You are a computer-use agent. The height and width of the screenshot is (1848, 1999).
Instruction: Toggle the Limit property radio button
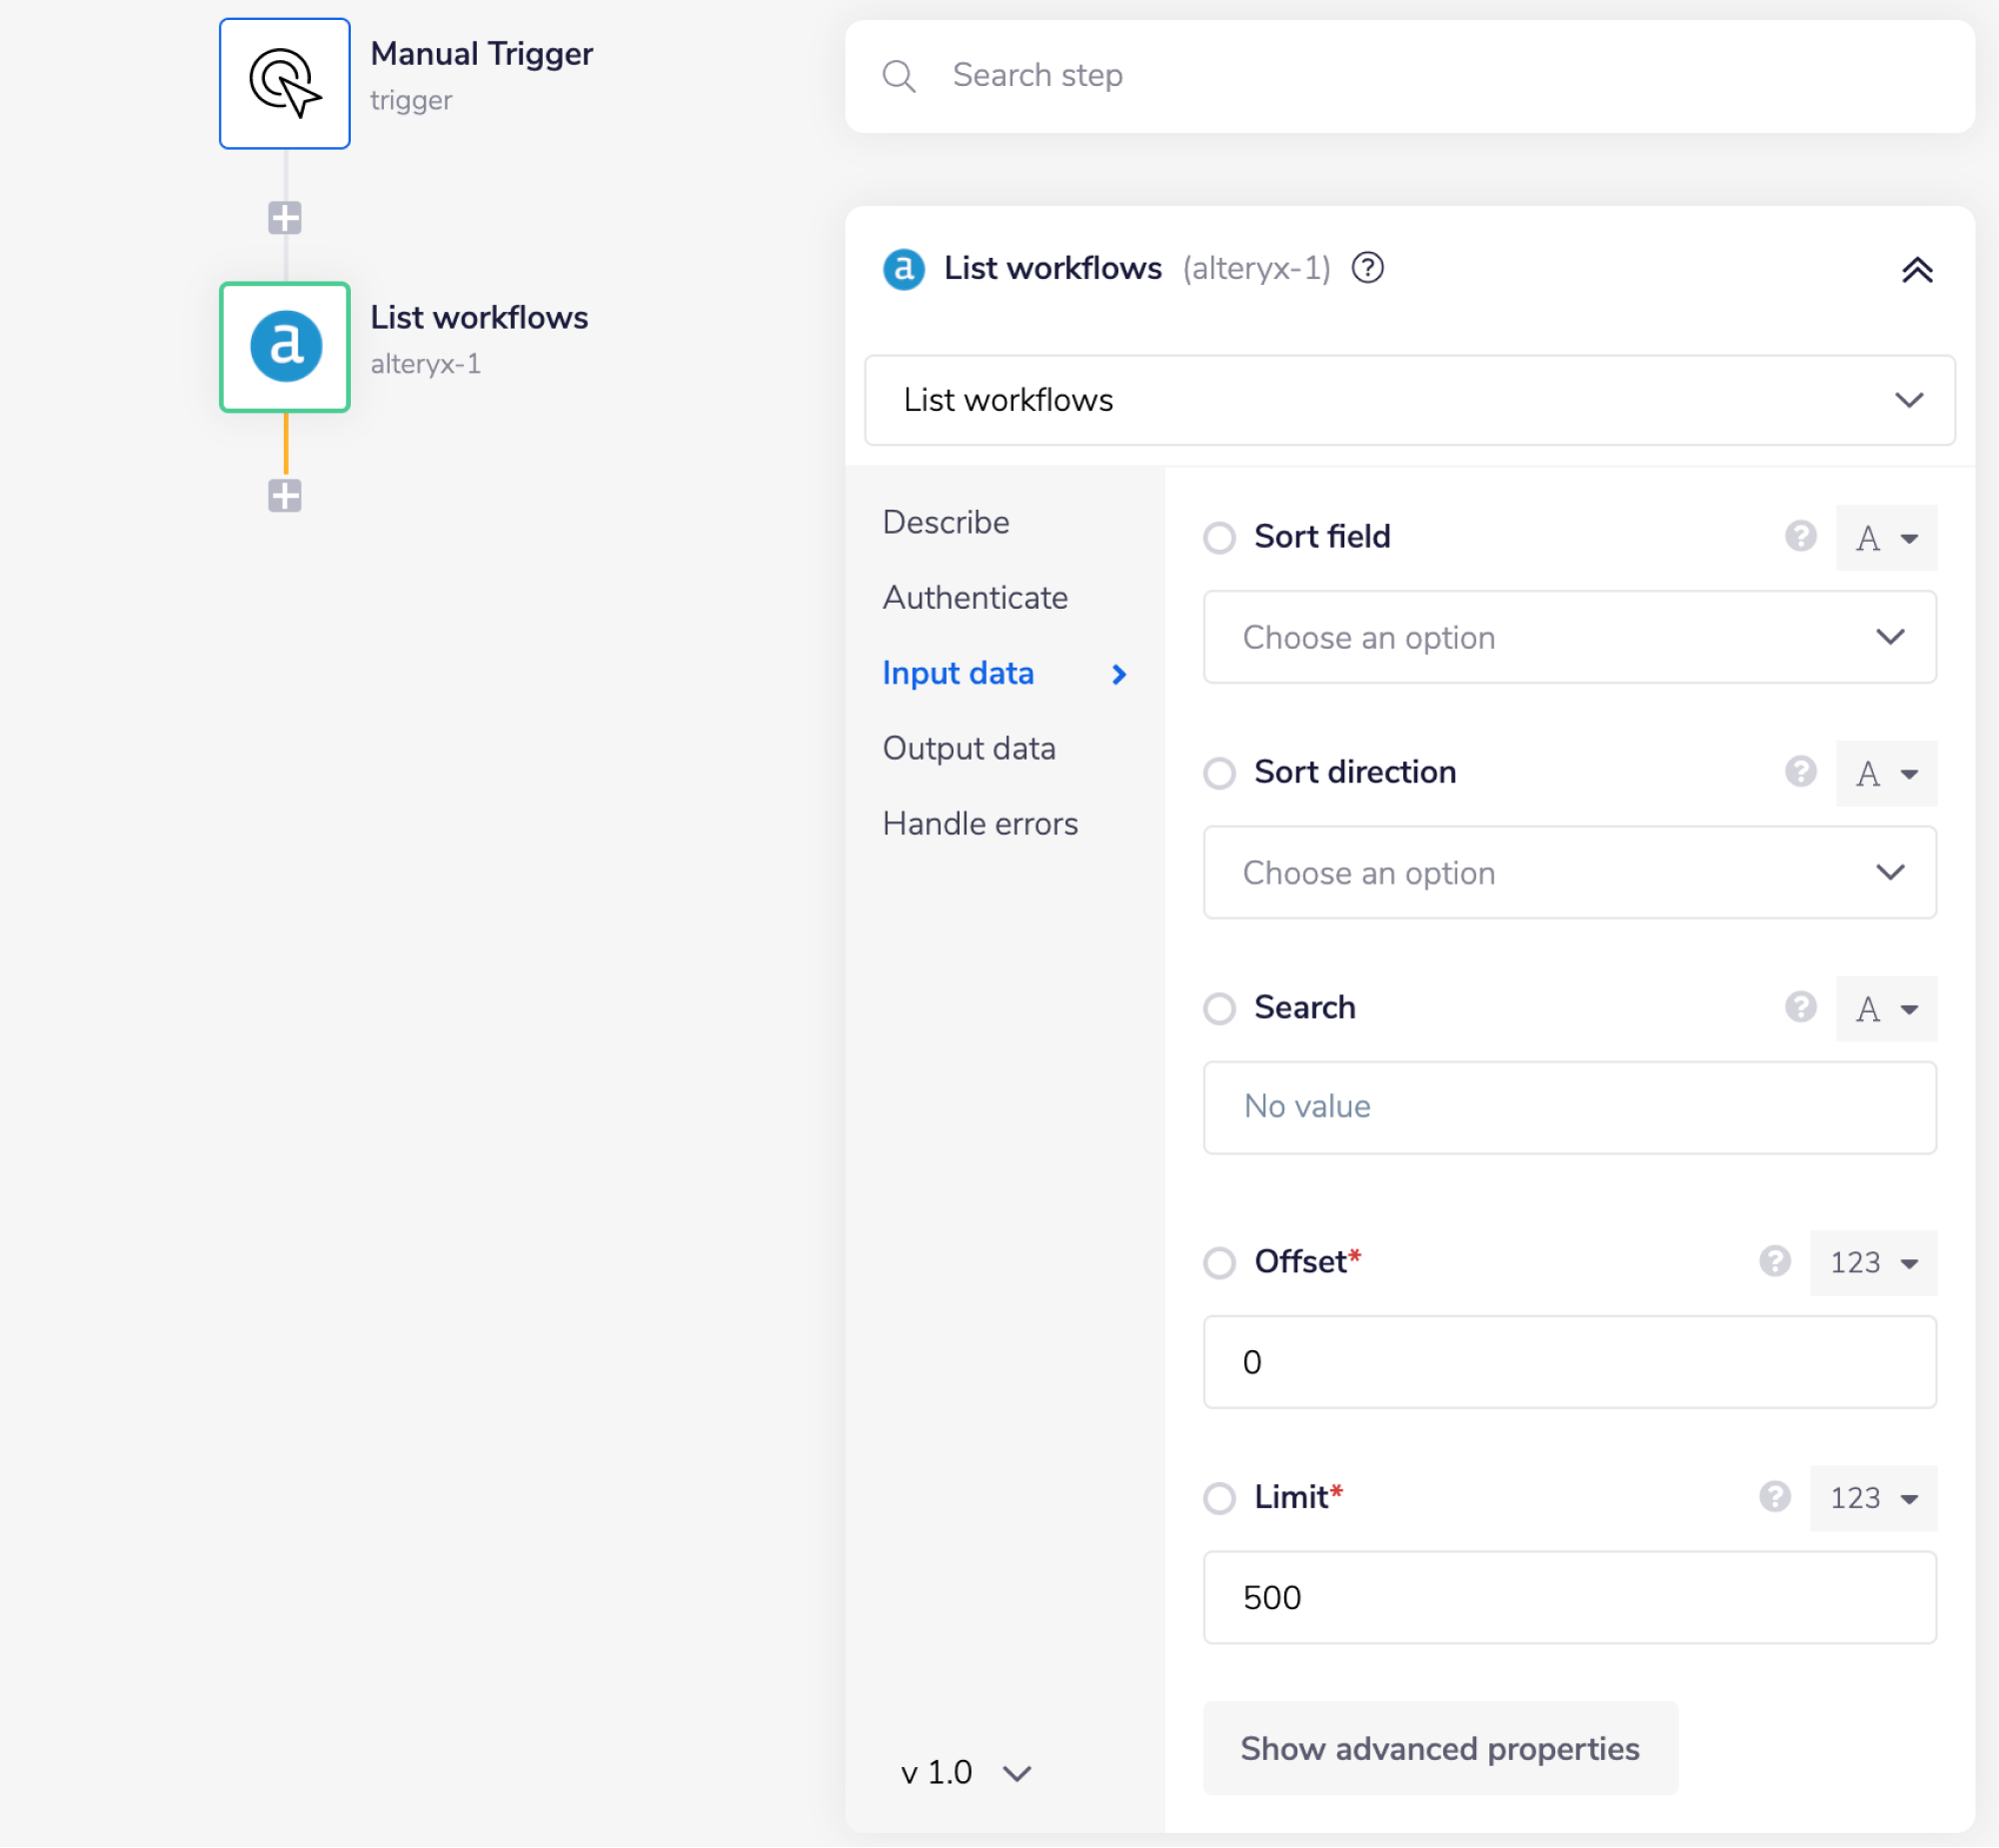coord(1219,1498)
